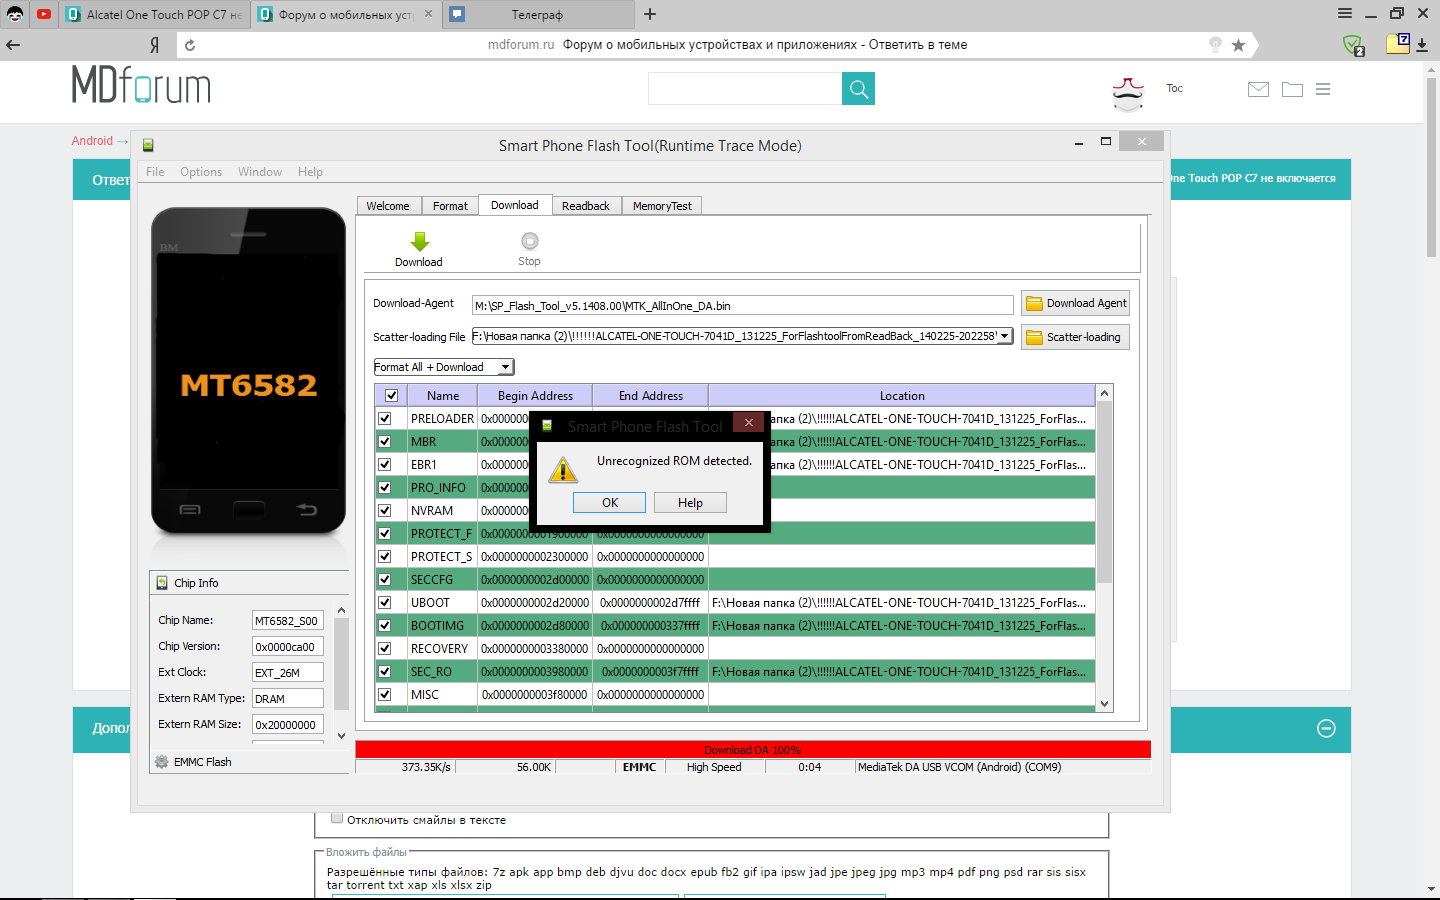The image size is (1440, 900).
Task: Click OK in the warning dialog
Action: pos(609,503)
